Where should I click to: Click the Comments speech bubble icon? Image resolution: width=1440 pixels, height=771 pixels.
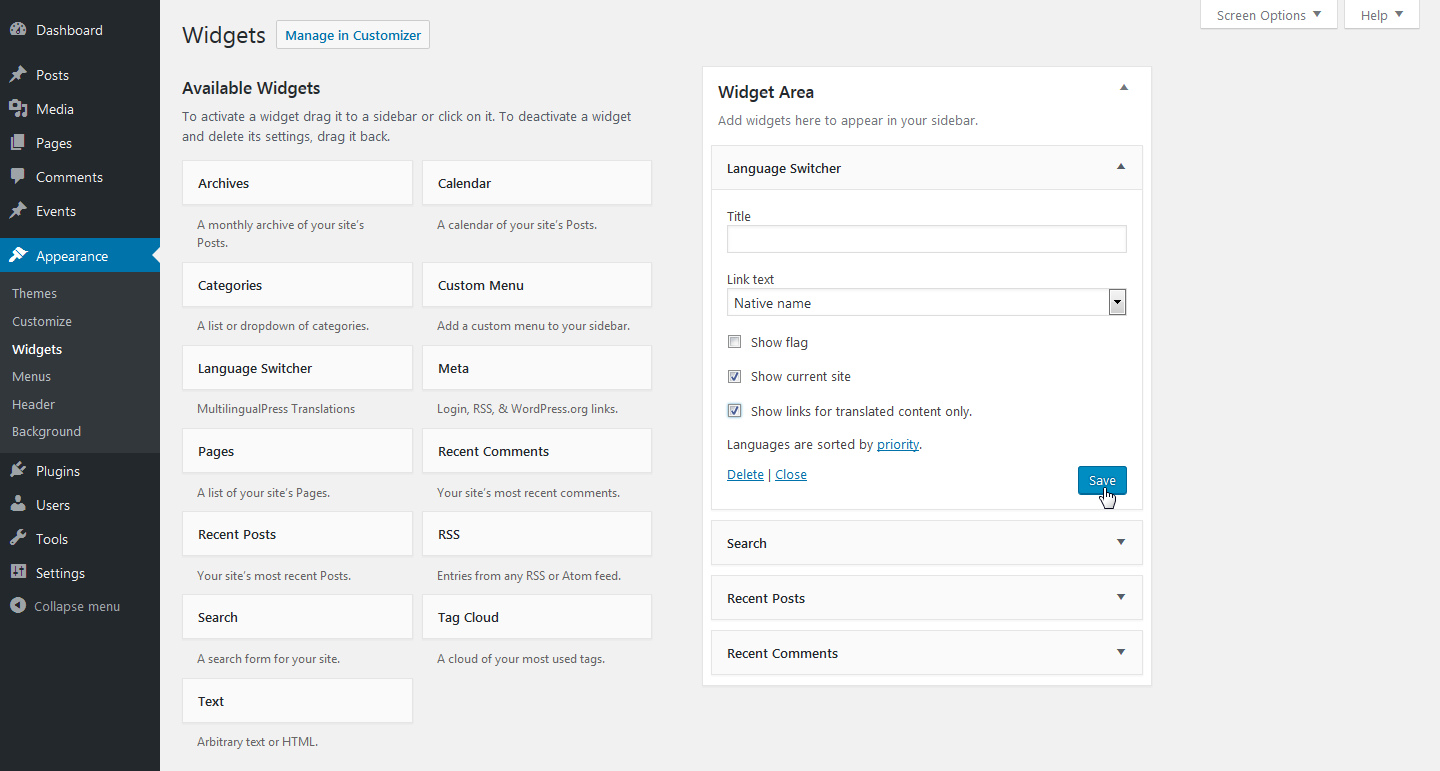point(19,176)
